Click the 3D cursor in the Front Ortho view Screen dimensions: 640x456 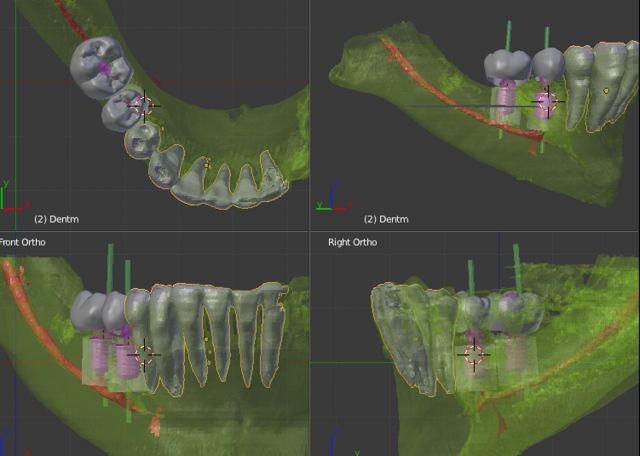coord(144,354)
